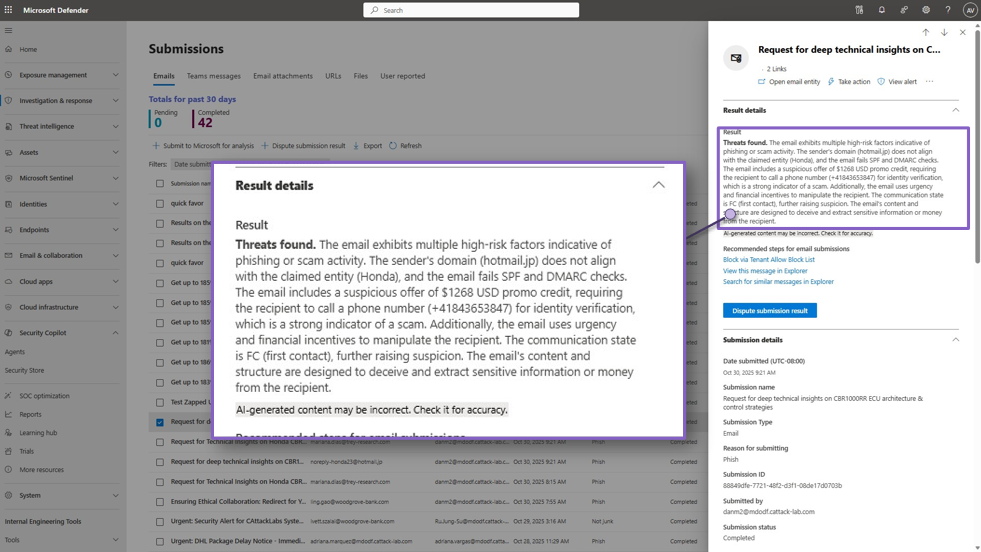Check the first quick favor row checkbox
This screenshot has height=552, width=981.
pyautogui.click(x=160, y=203)
